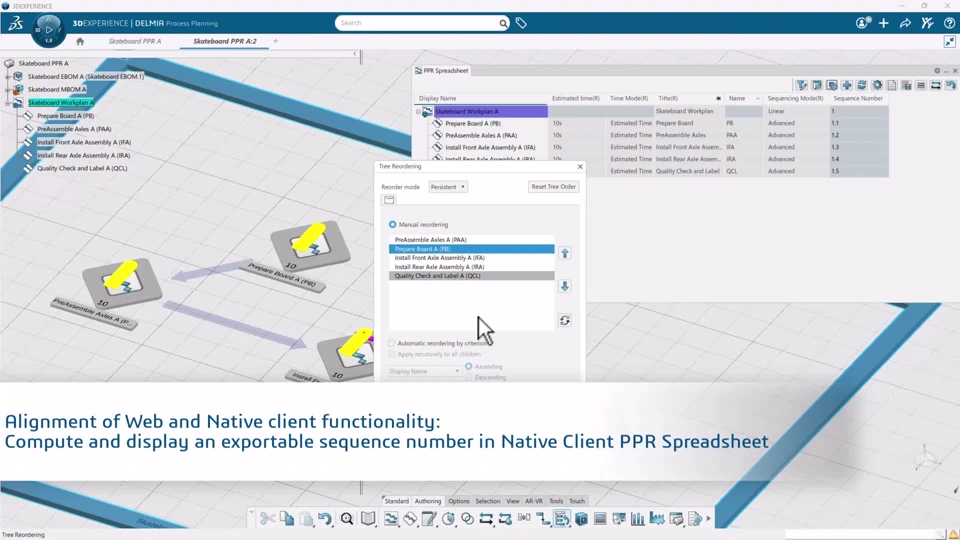The height and width of the screenshot is (540, 960).
Task: Switch to Selection toolbar tab
Action: click(x=488, y=501)
